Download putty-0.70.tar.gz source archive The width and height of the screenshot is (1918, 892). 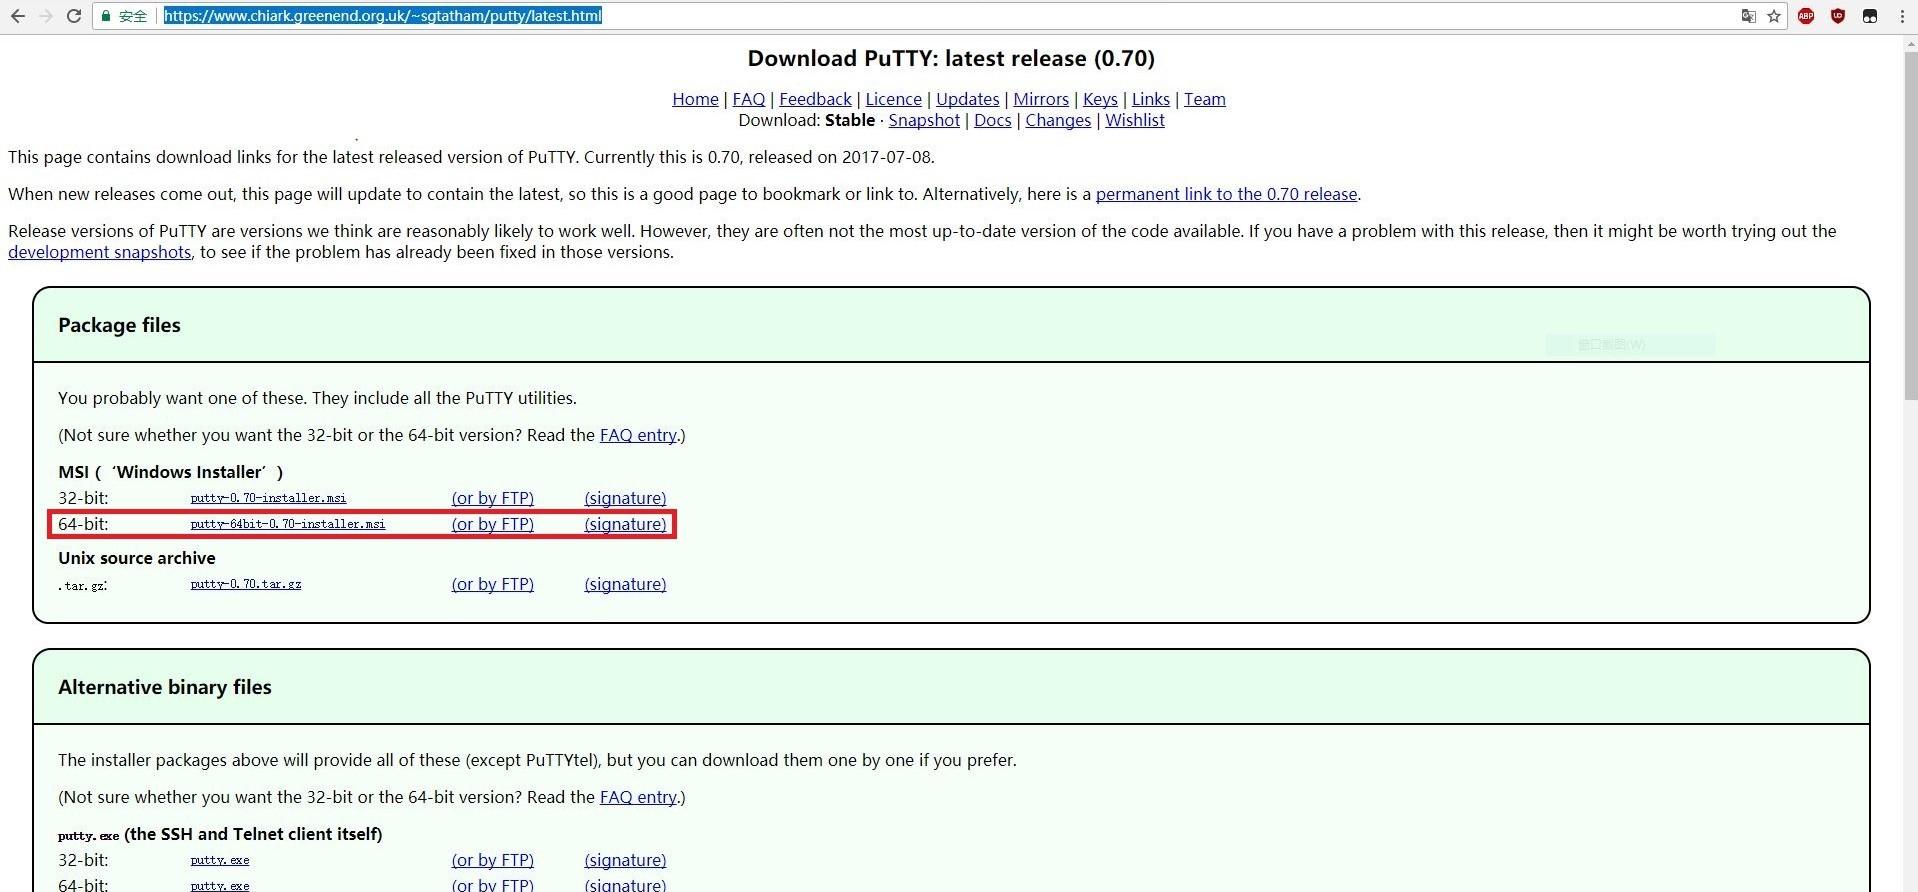click(246, 584)
